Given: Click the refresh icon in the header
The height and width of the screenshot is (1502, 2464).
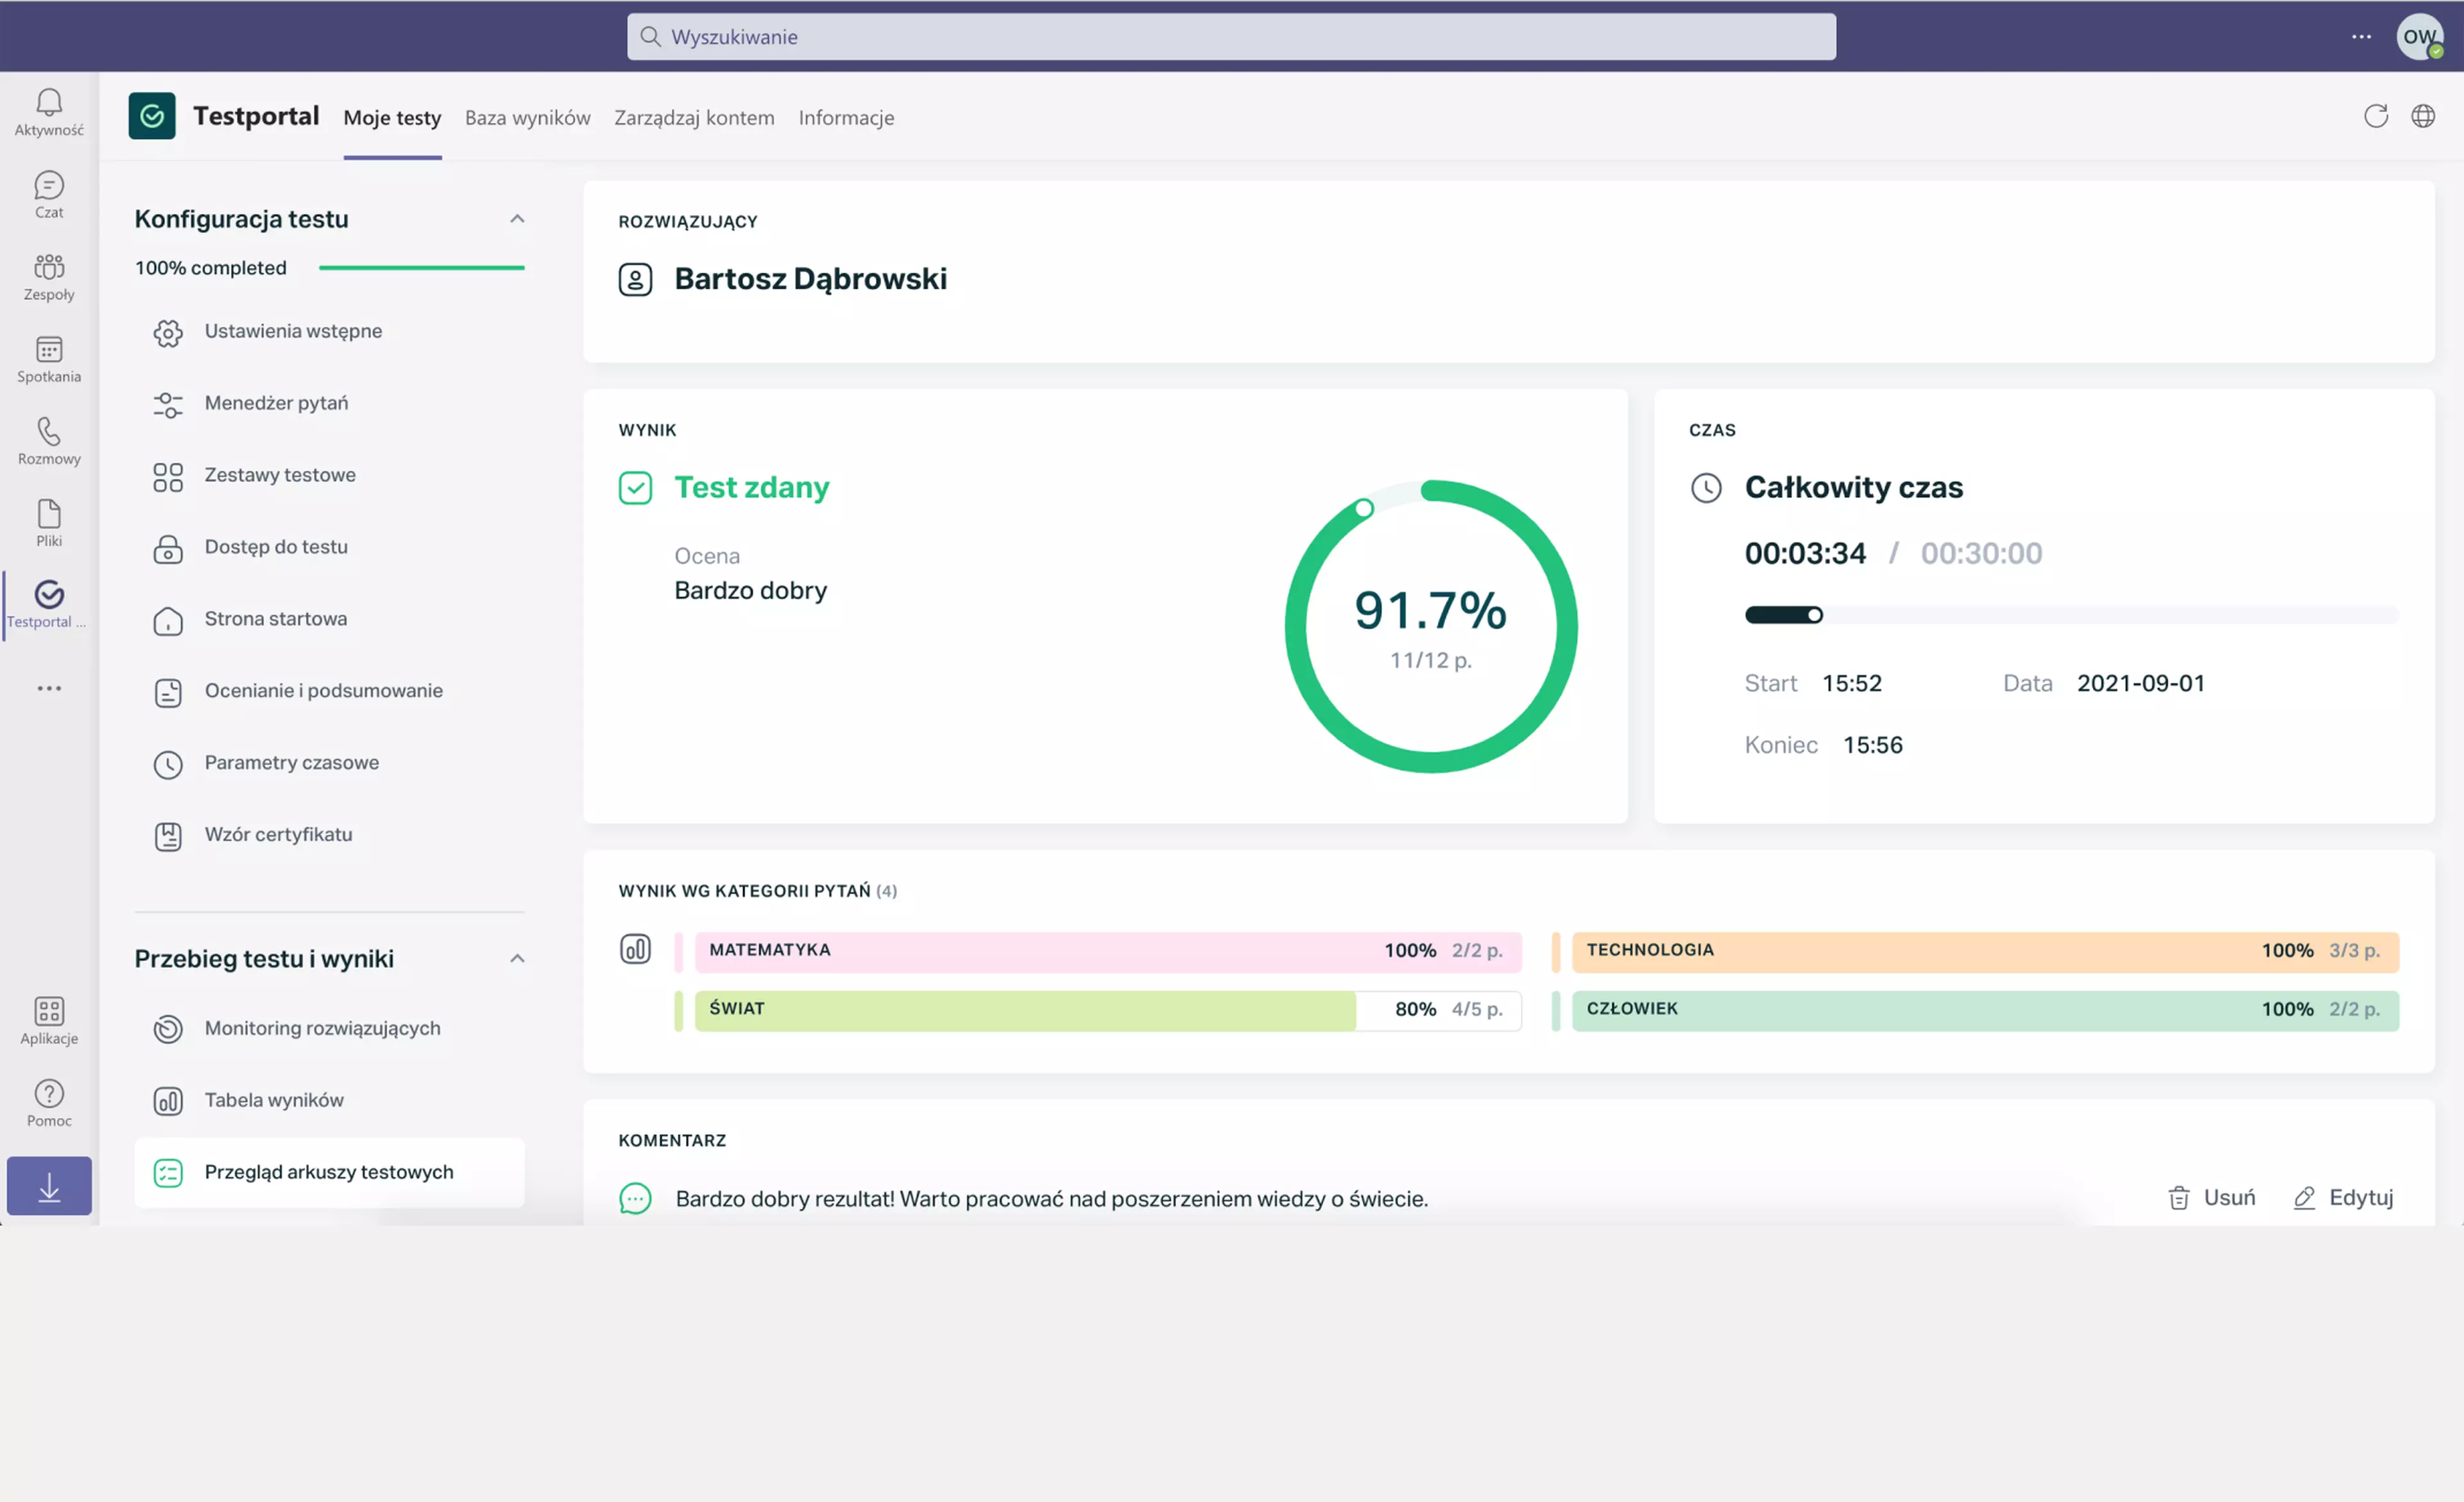Looking at the screenshot, I should click(2376, 117).
